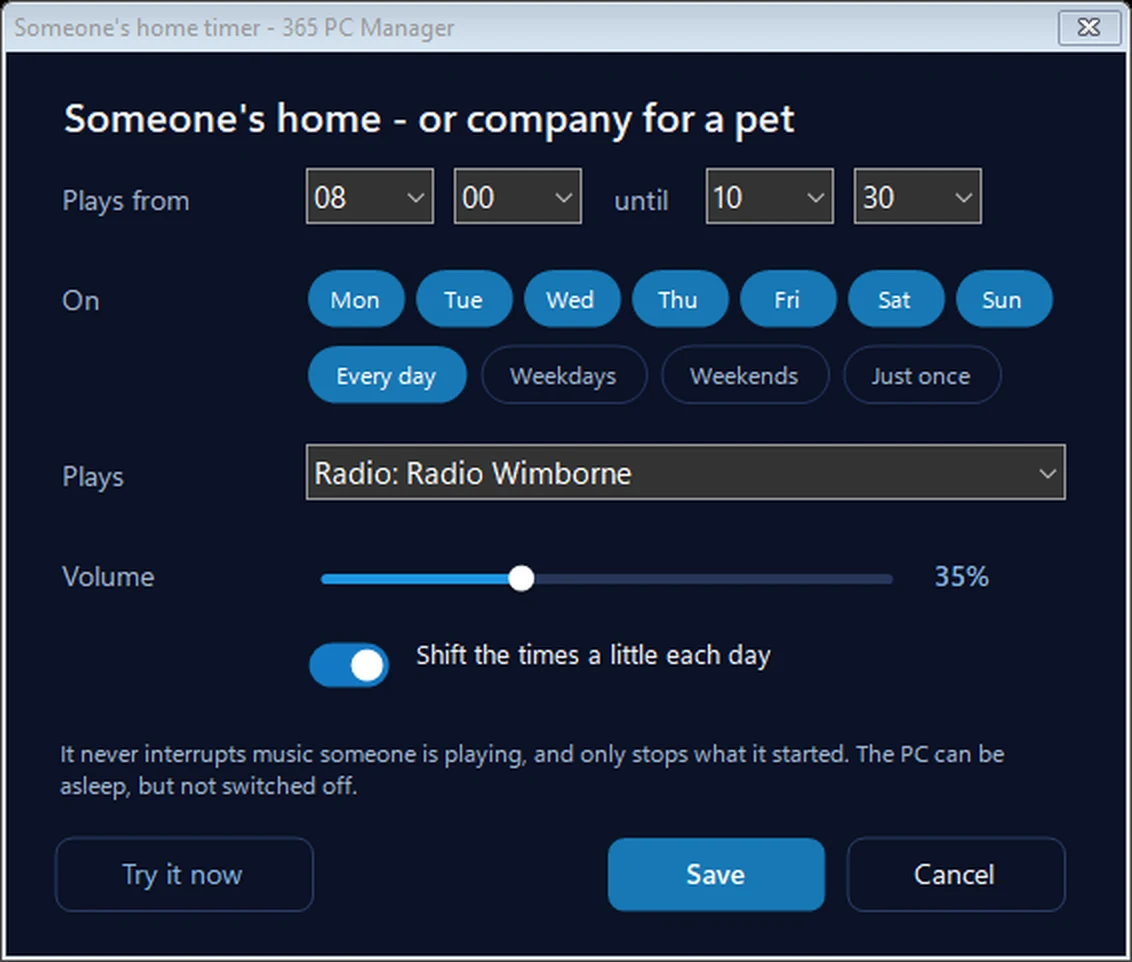This screenshot has height=962, width=1132.
Task: Toggle the Wed day button
Action: coord(571,299)
